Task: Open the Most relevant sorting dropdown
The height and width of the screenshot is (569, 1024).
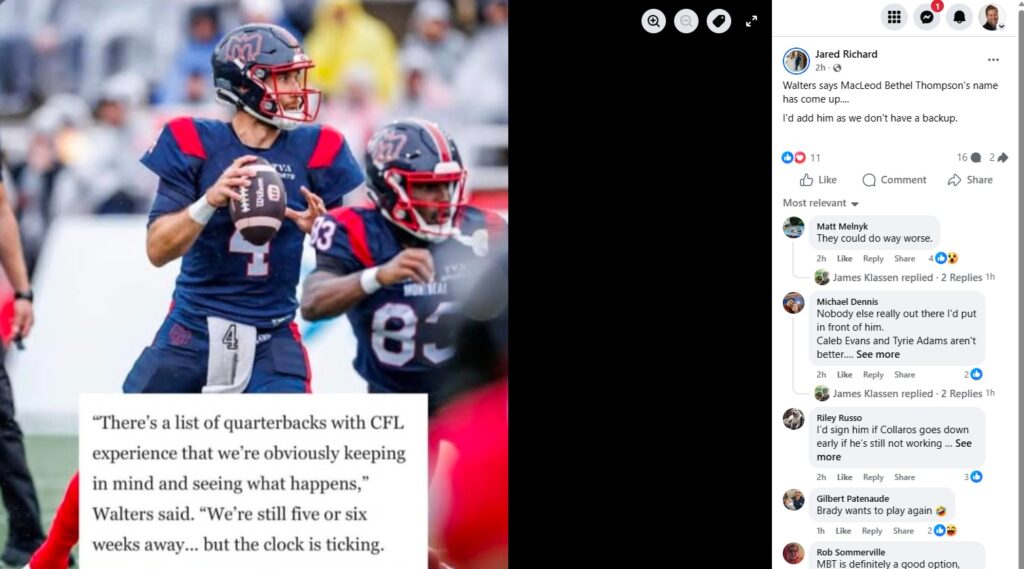Action: coord(820,203)
